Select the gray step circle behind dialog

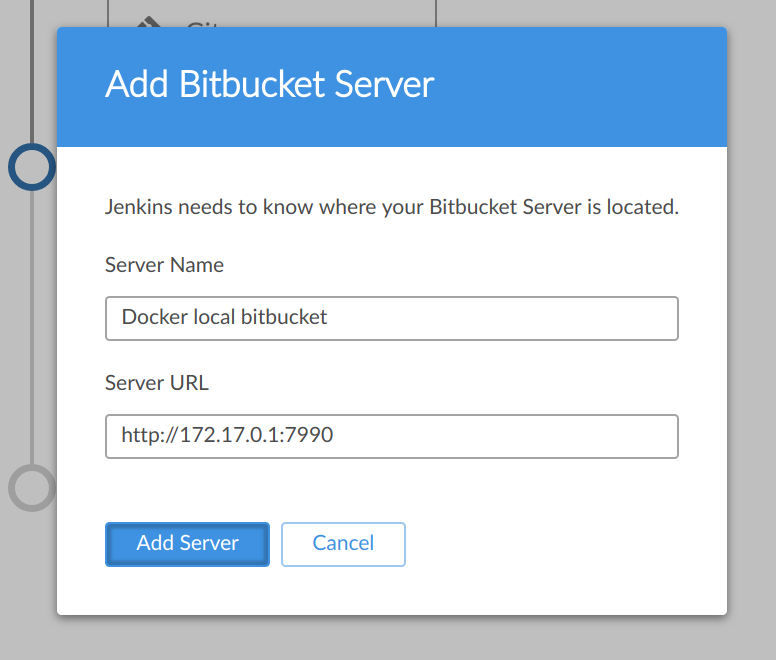32,488
